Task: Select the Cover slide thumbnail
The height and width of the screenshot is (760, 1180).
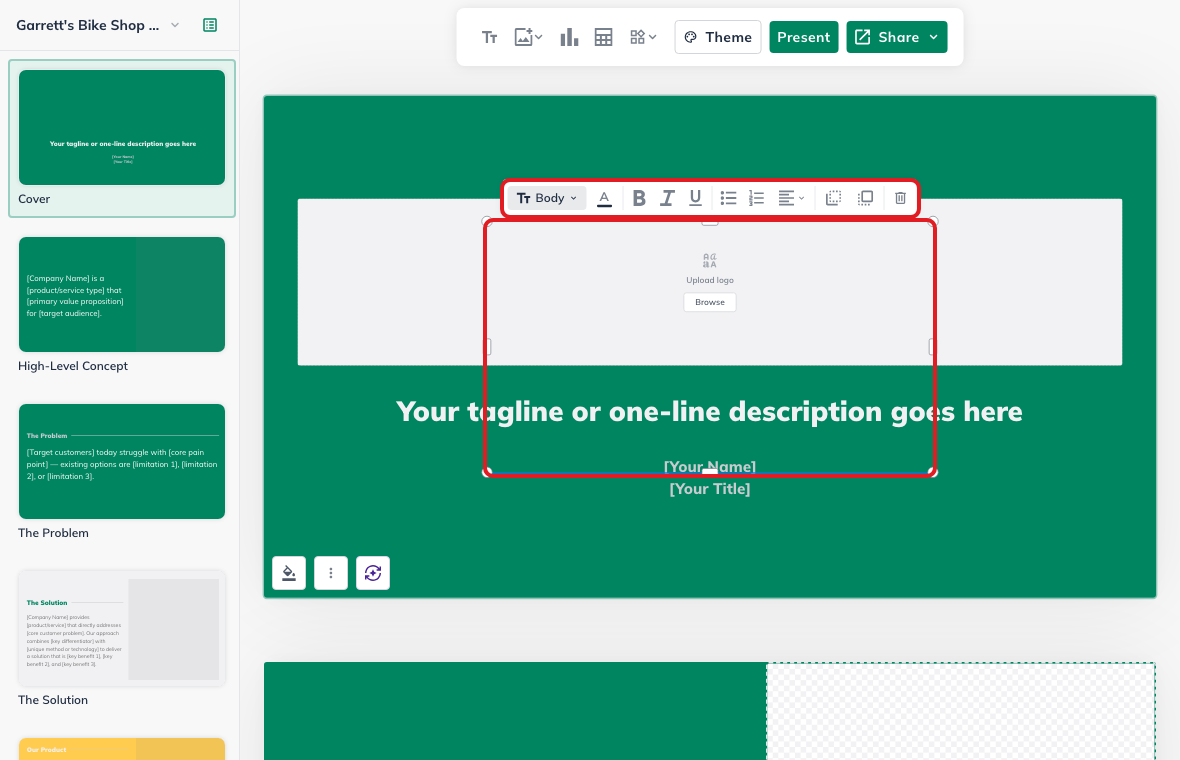Action: (122, 127)
